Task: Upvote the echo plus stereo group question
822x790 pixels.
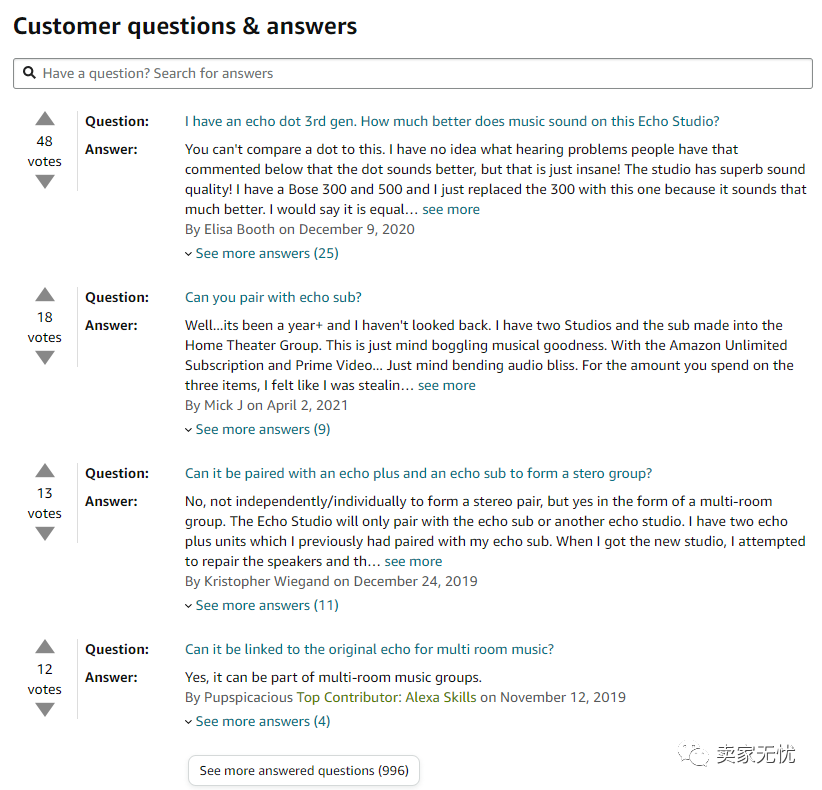Action: pos(45,471)
